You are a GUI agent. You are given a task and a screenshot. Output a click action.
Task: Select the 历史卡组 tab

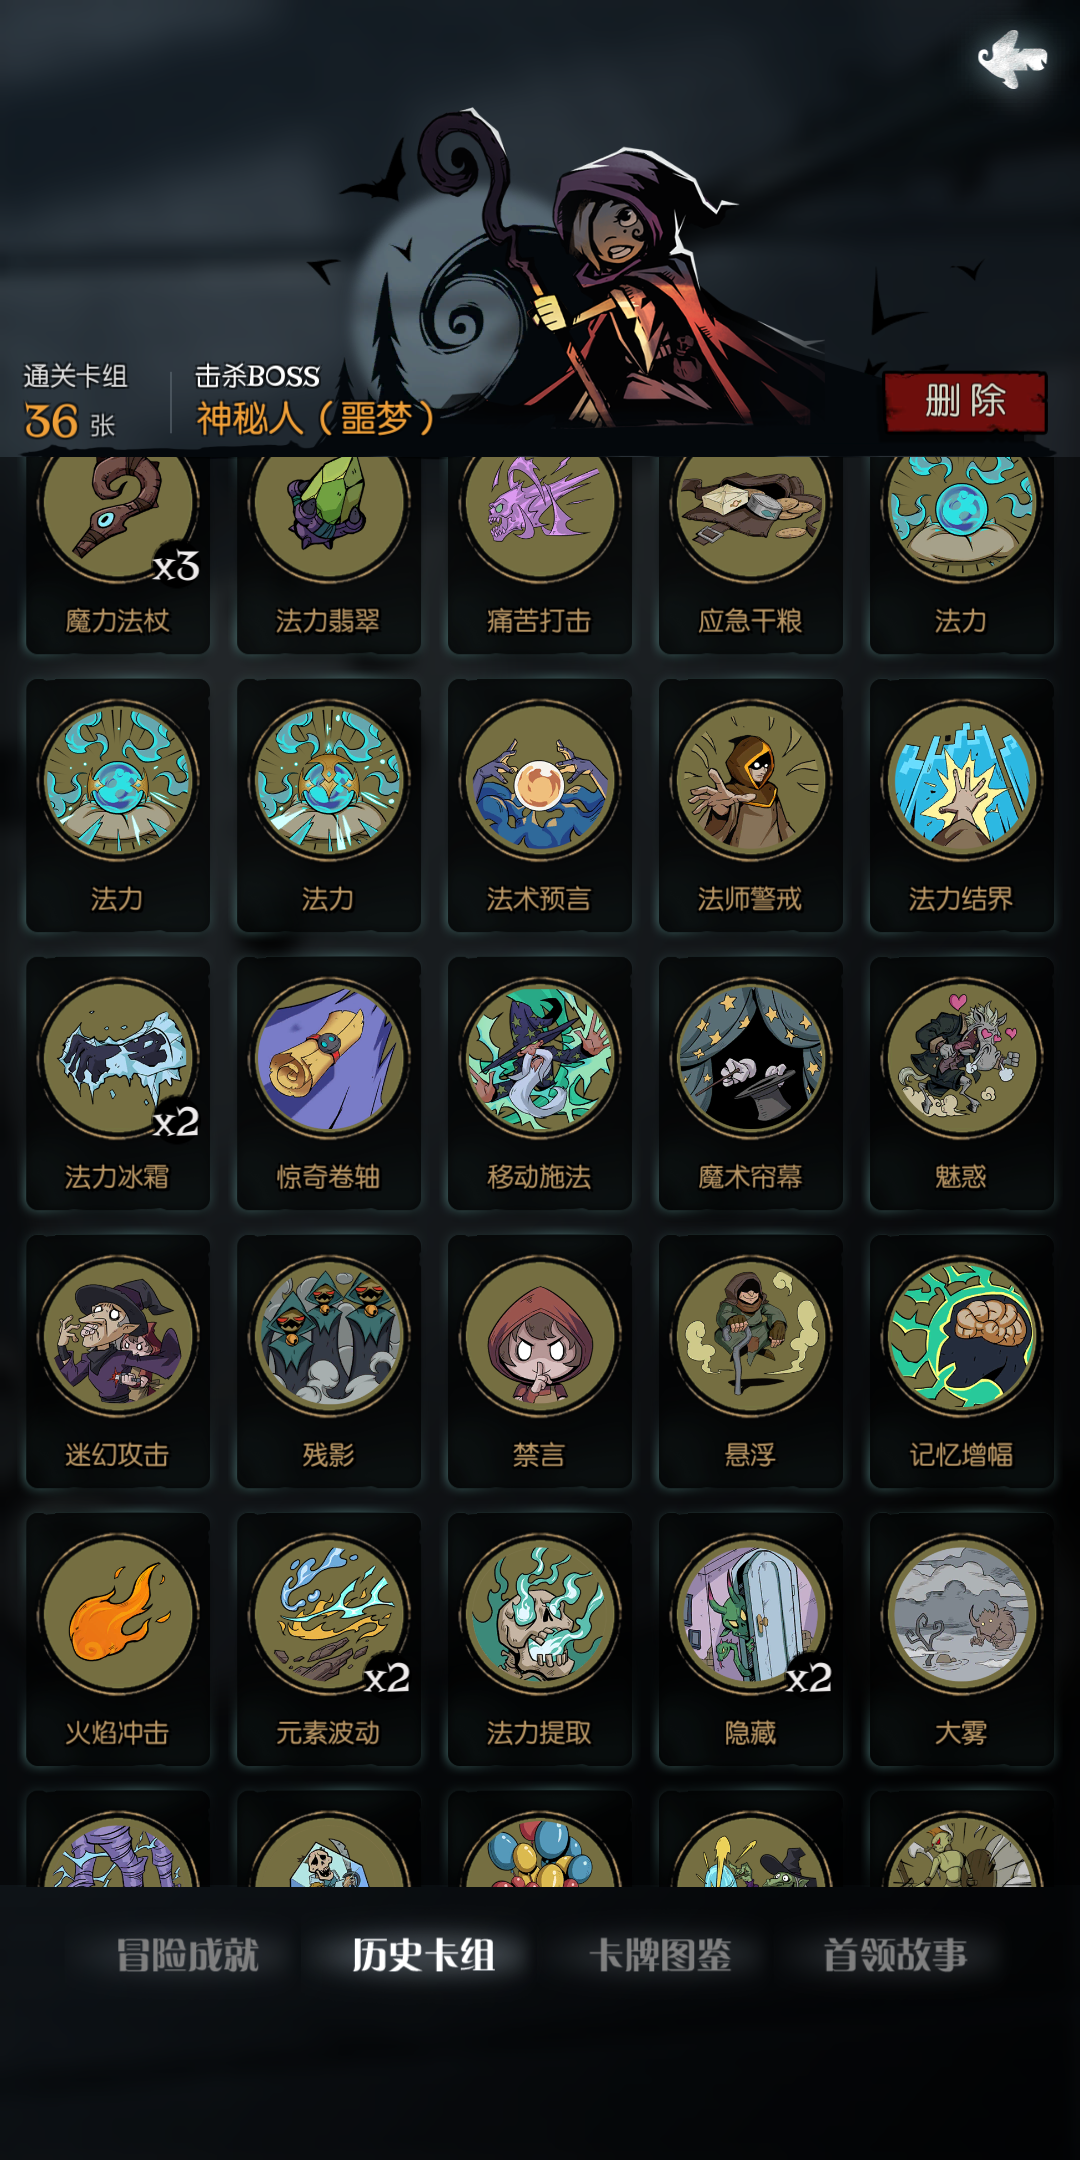pos(423,1954)
